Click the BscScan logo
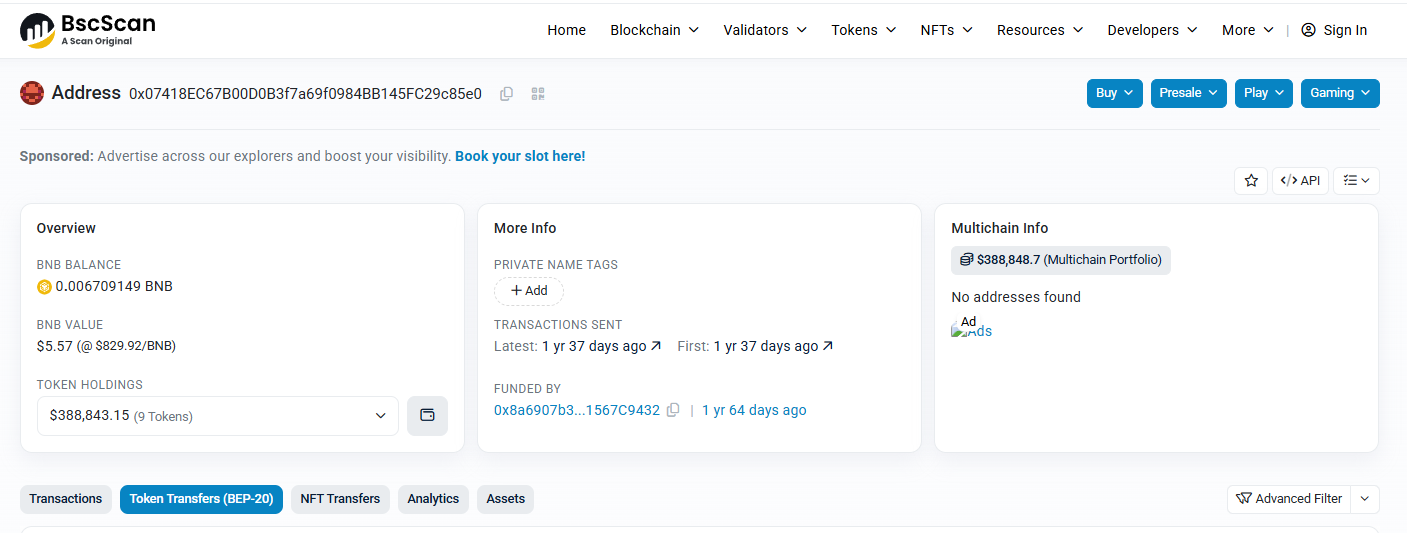 point(88,30)
